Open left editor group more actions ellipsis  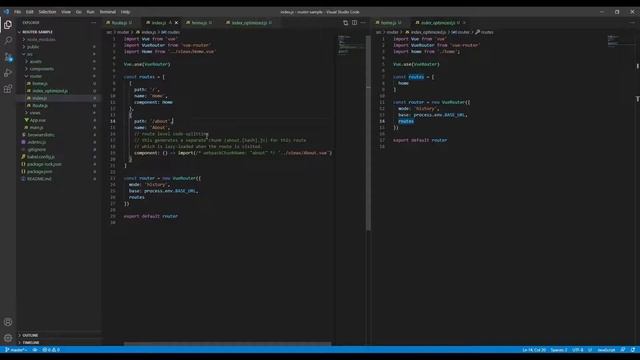tap(363, 23)
